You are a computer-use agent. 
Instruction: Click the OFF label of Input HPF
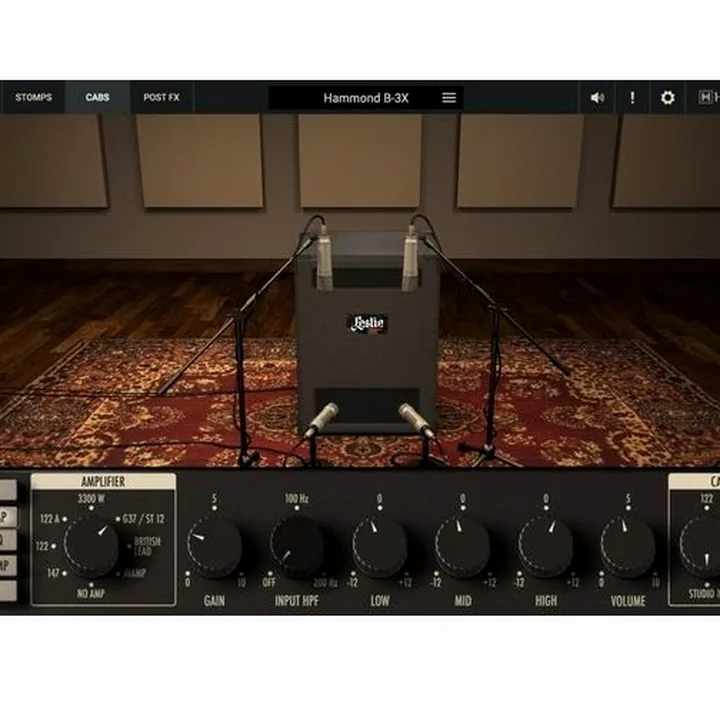click(x=269, y=583)
